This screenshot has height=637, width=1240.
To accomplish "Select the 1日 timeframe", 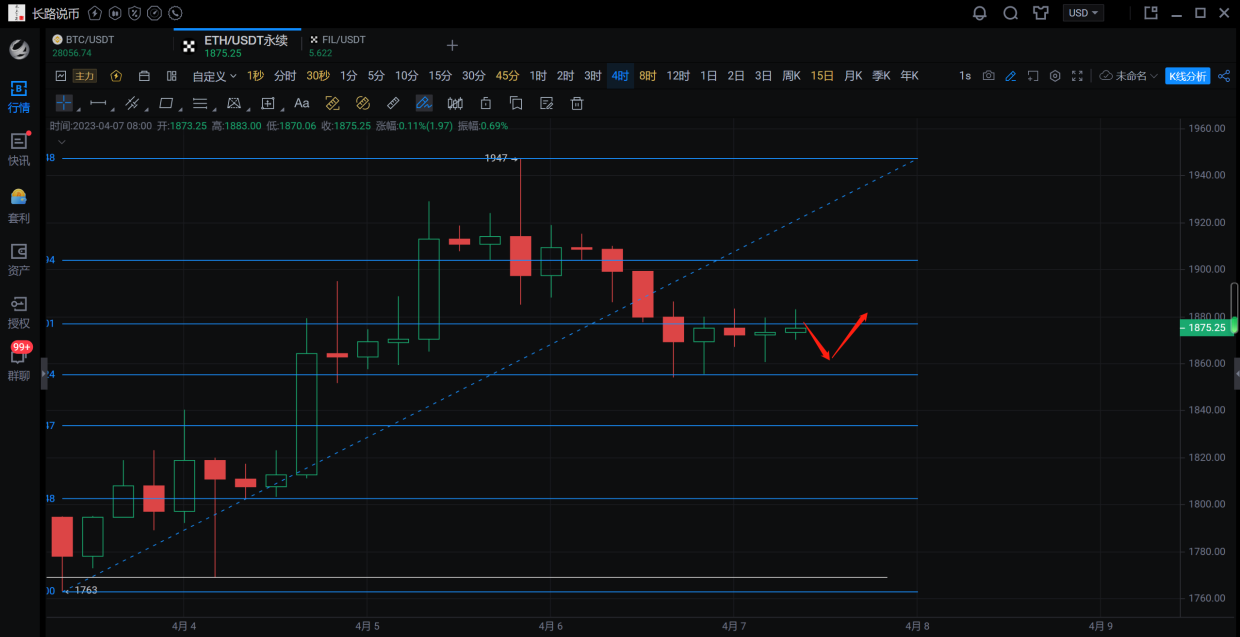I will [x=708, y=76].
